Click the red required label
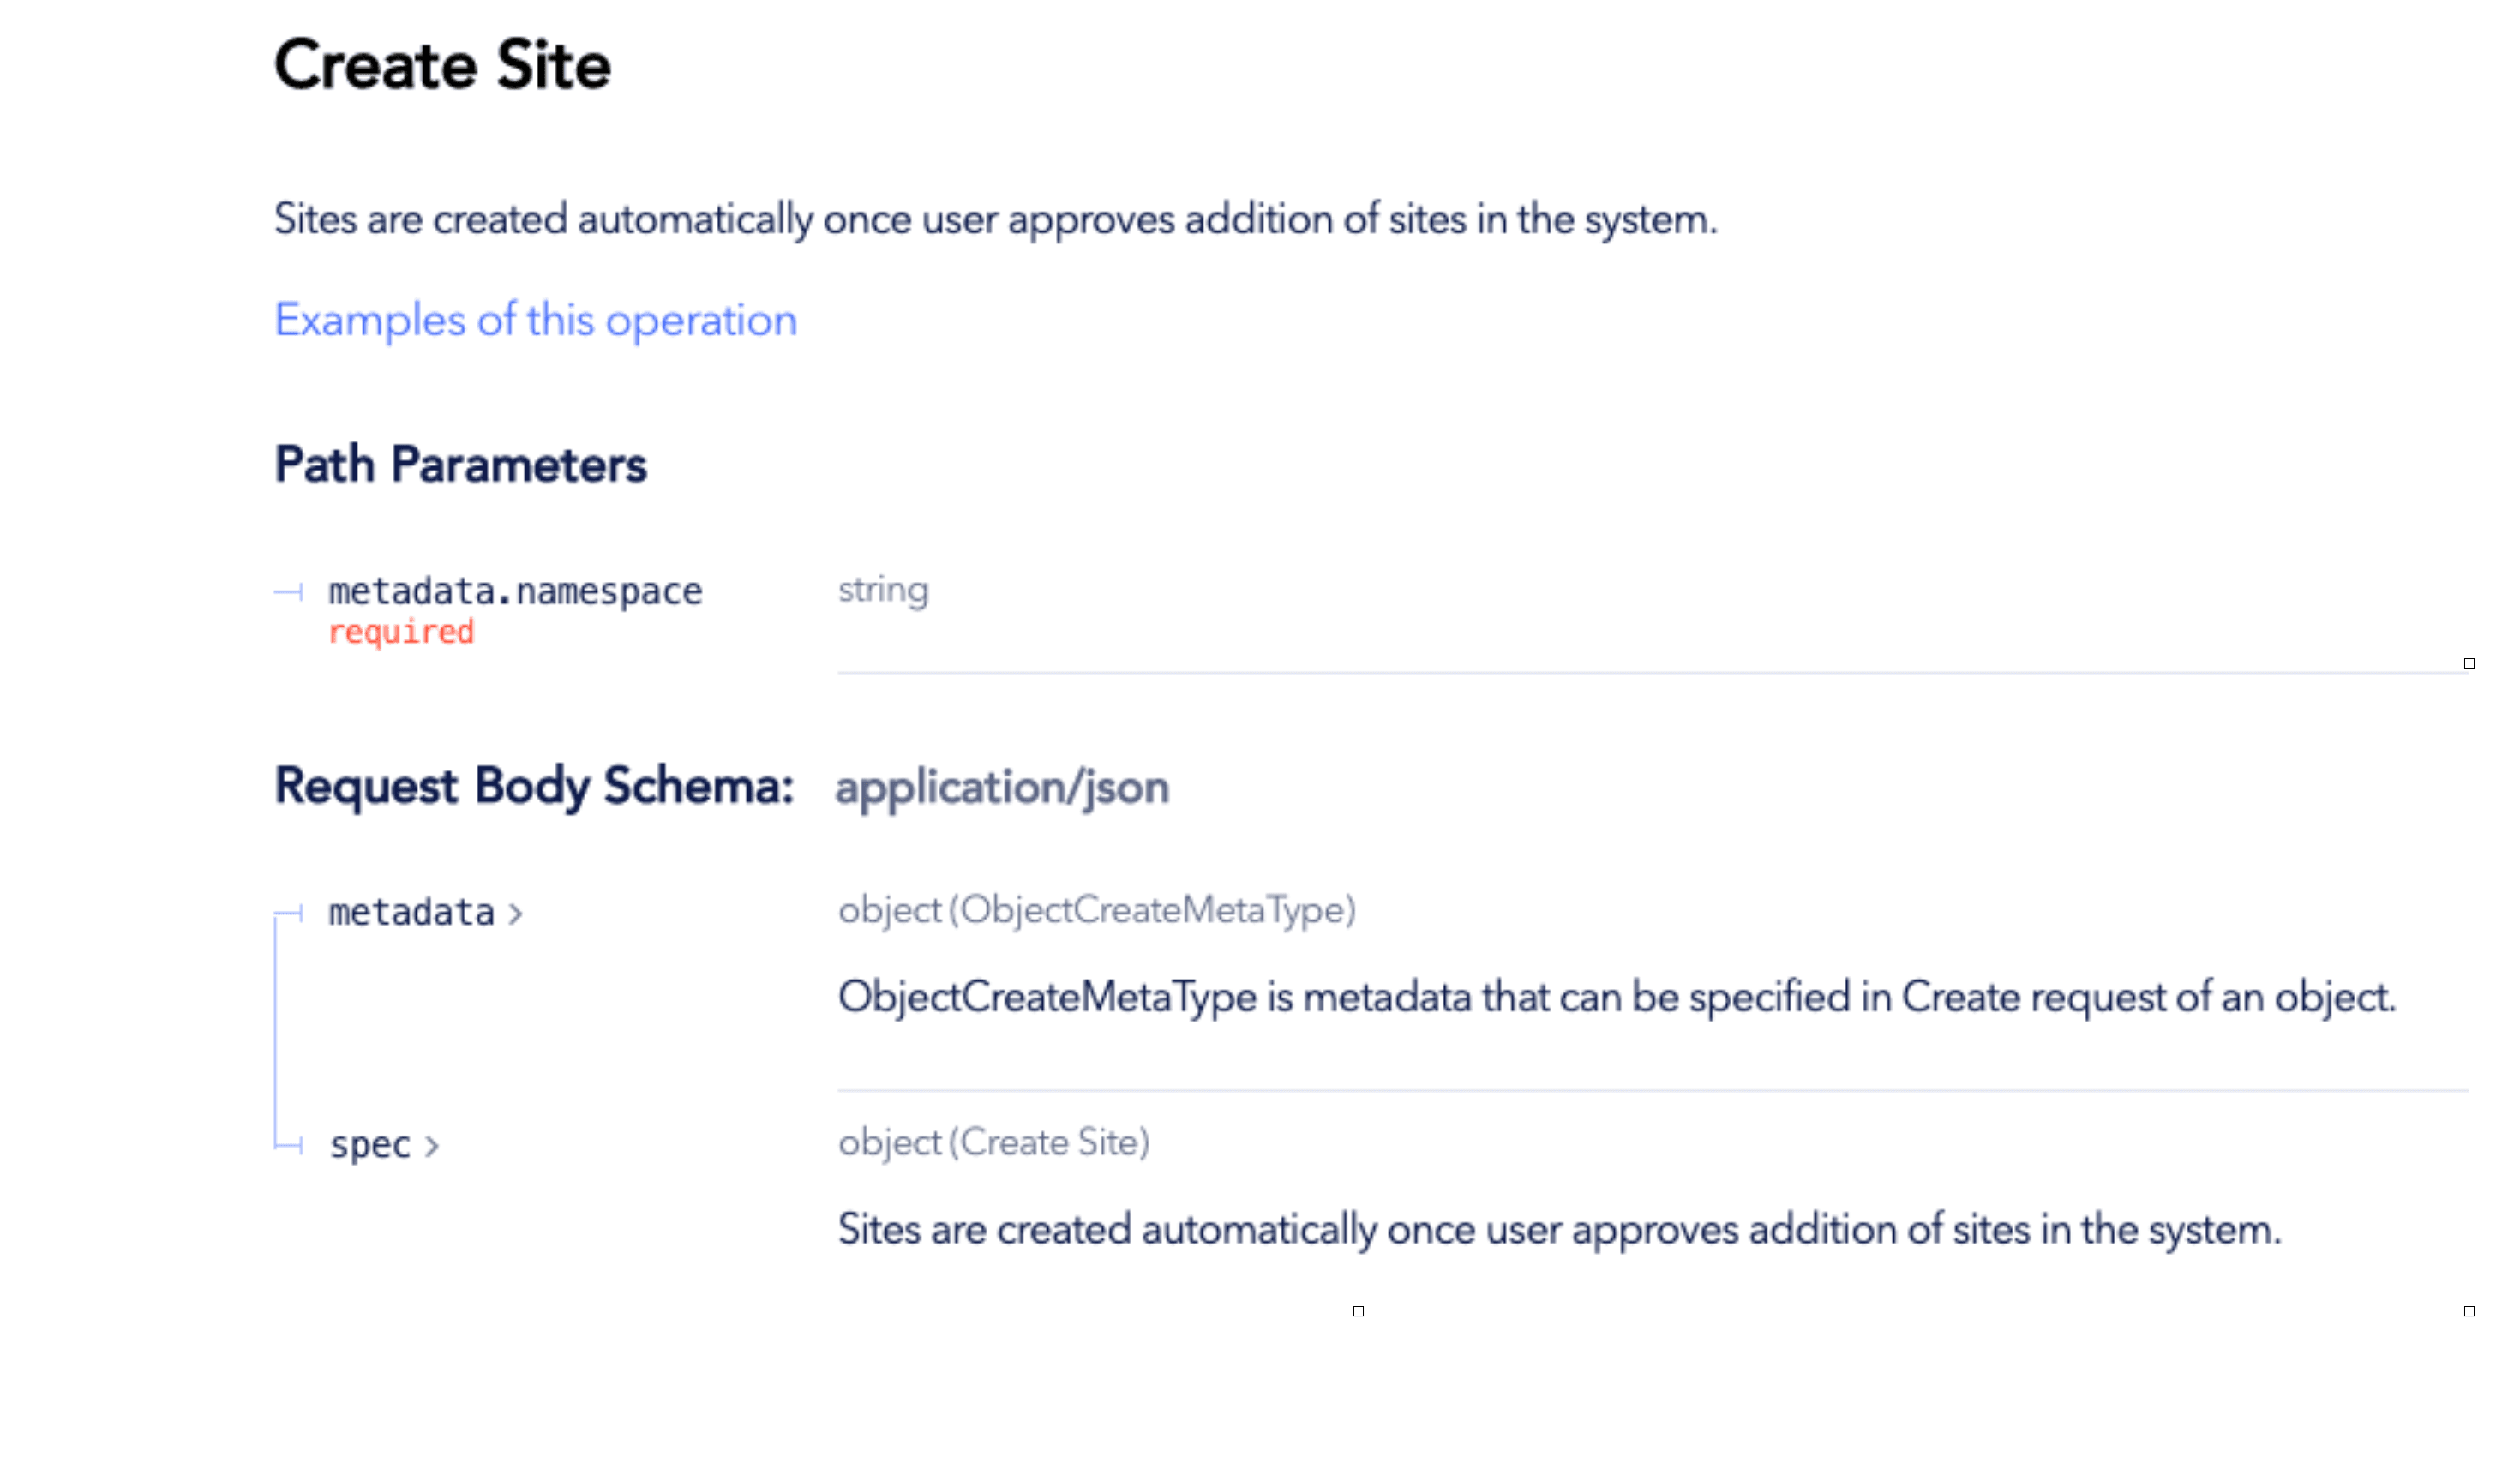 coord(400,632)
